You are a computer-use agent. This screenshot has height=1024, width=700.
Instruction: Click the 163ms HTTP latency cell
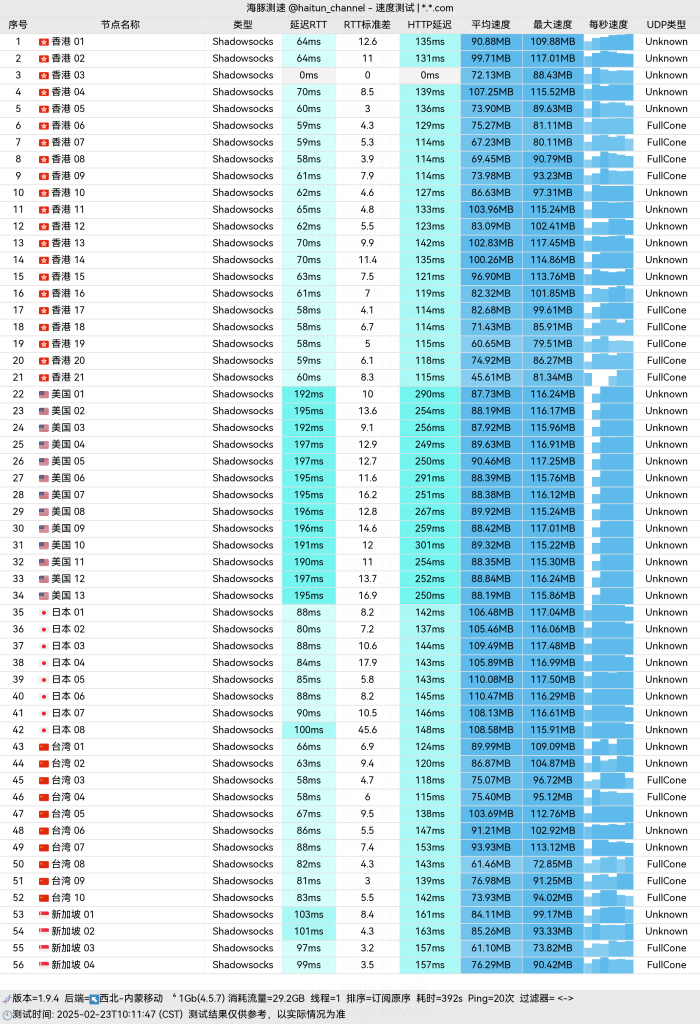(430, 932)
